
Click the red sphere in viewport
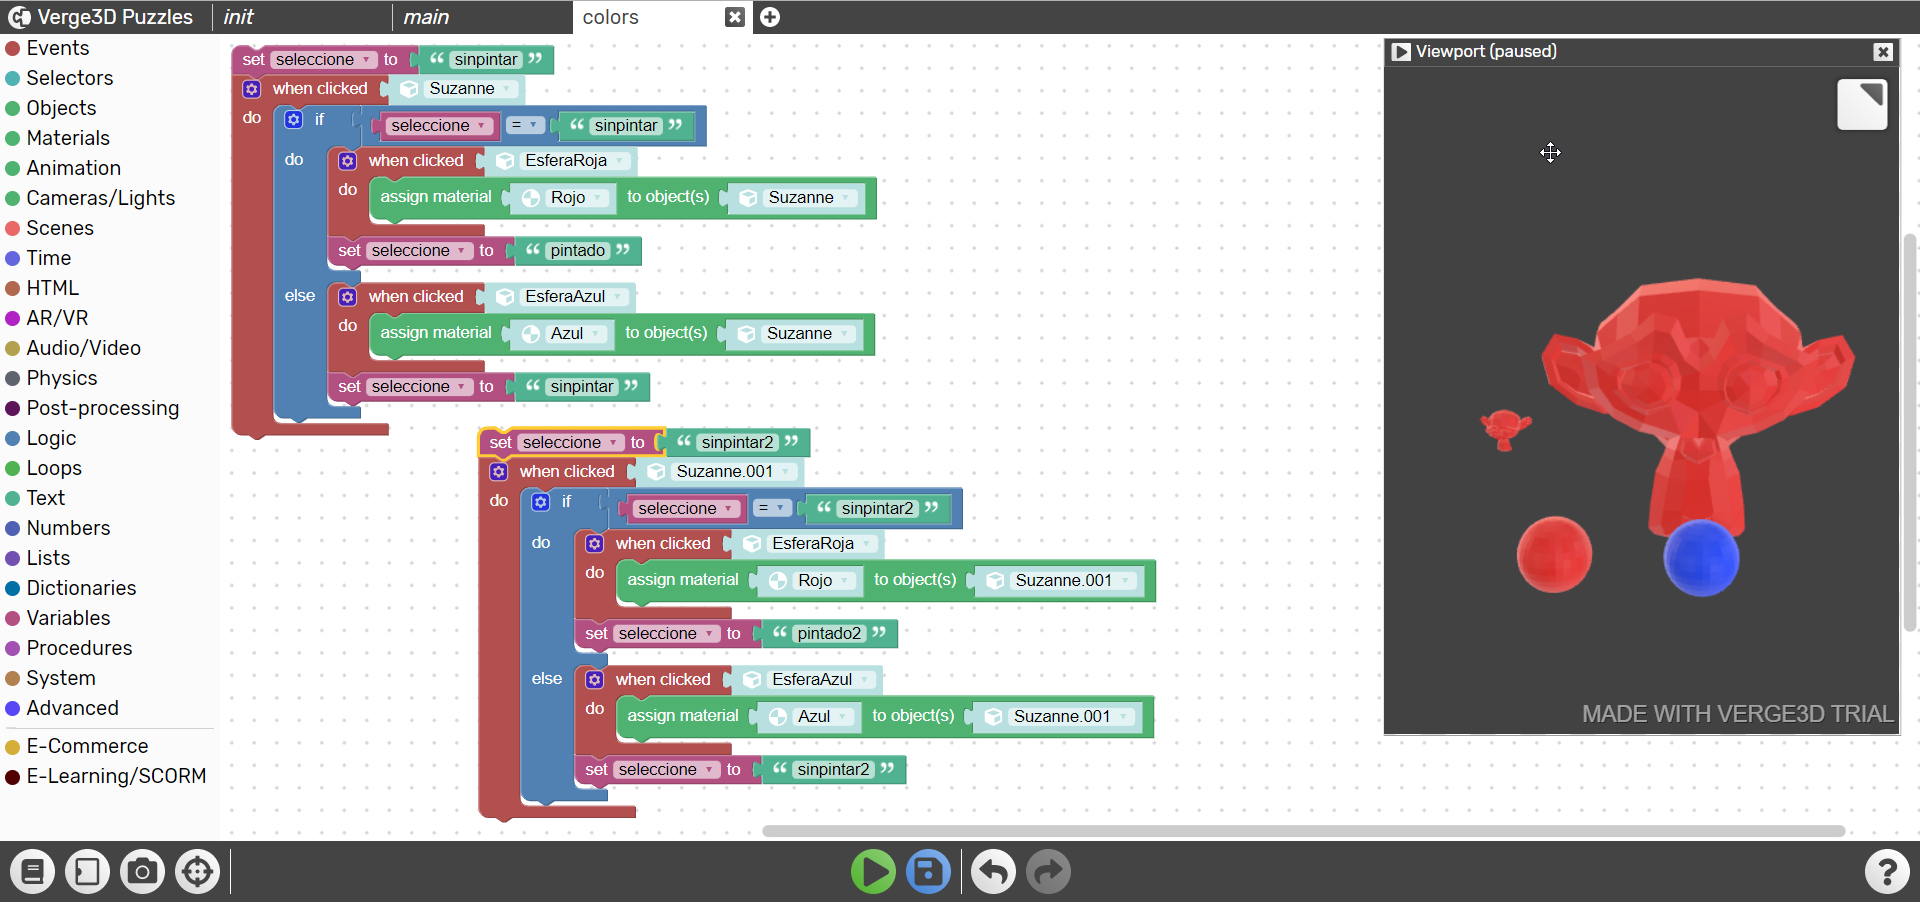[x=1554, y=554]
